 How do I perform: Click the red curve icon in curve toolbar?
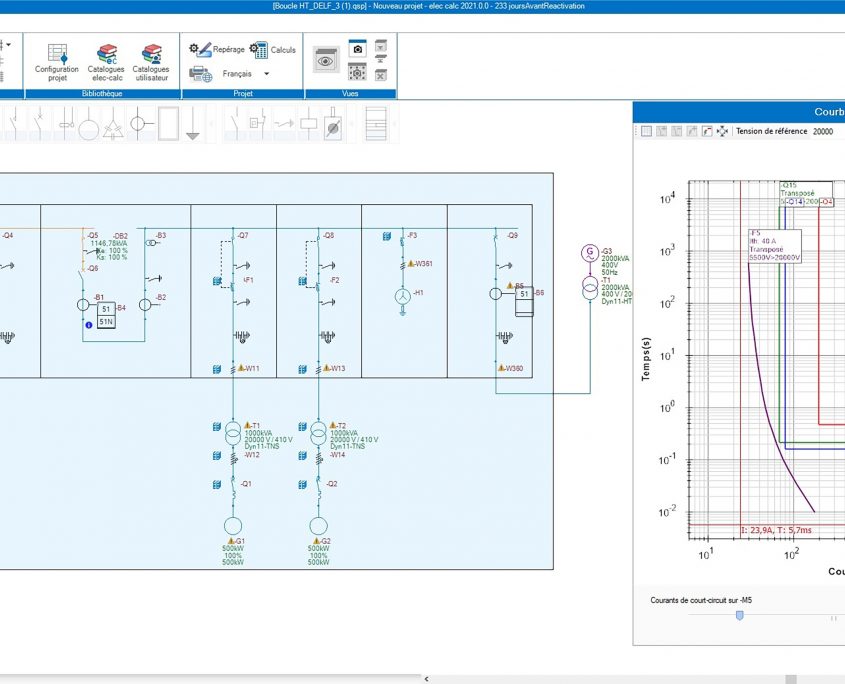pos(707,131)
